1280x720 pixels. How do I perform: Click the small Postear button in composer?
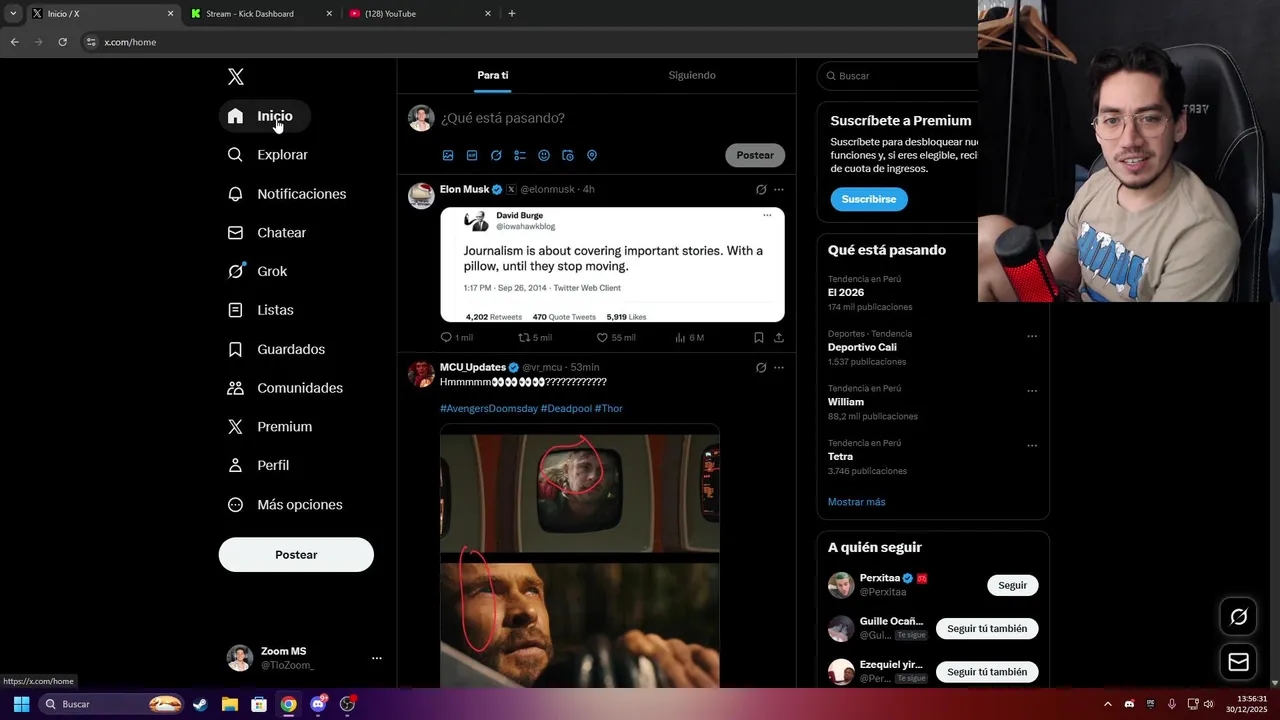click(x=755, y=155)
